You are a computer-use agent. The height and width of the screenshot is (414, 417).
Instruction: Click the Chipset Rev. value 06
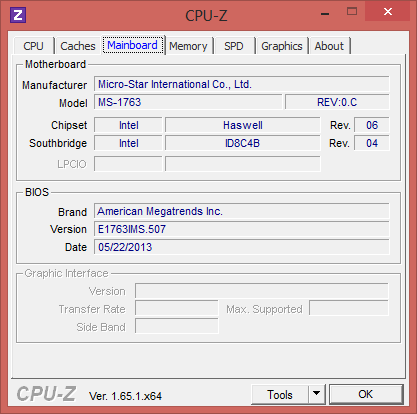tap(372, 125)
